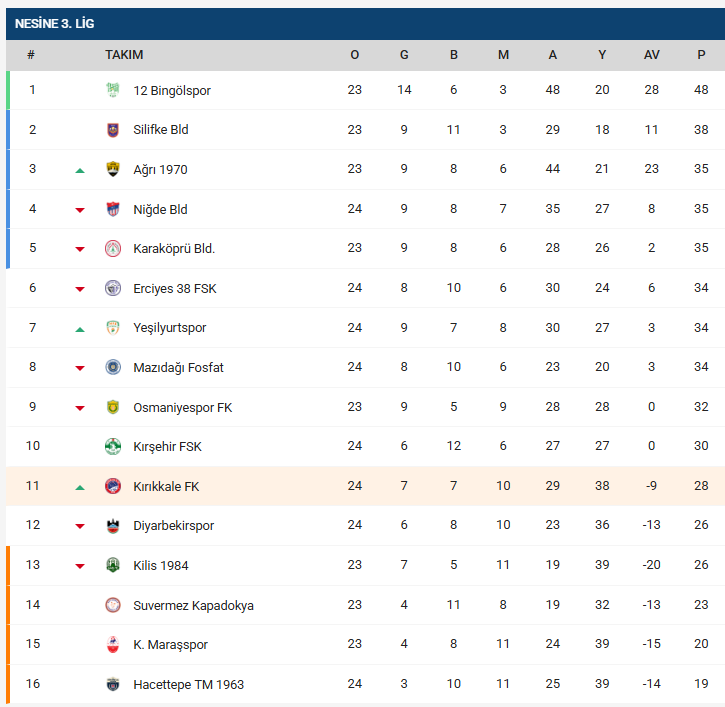Sort by the P points column header
Viewport: 725px width, 707px height.
point(701,55)
